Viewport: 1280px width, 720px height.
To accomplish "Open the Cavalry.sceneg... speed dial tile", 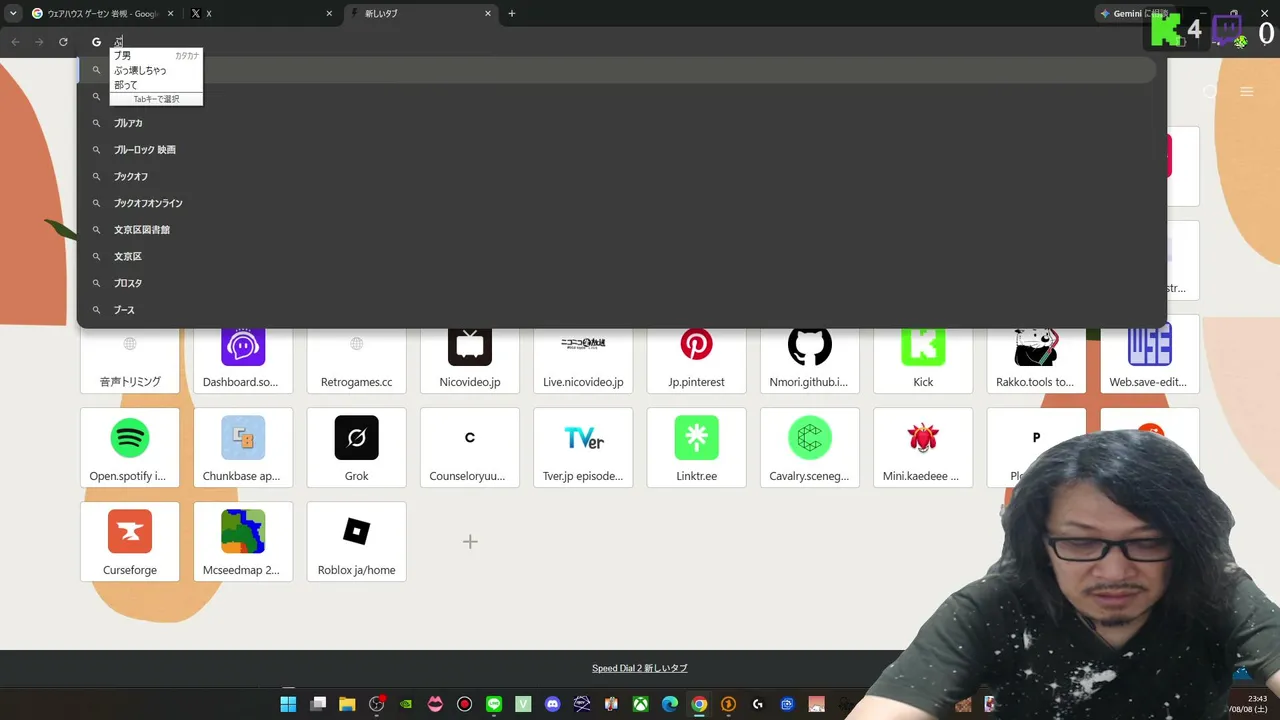I will tap(810, 448).
